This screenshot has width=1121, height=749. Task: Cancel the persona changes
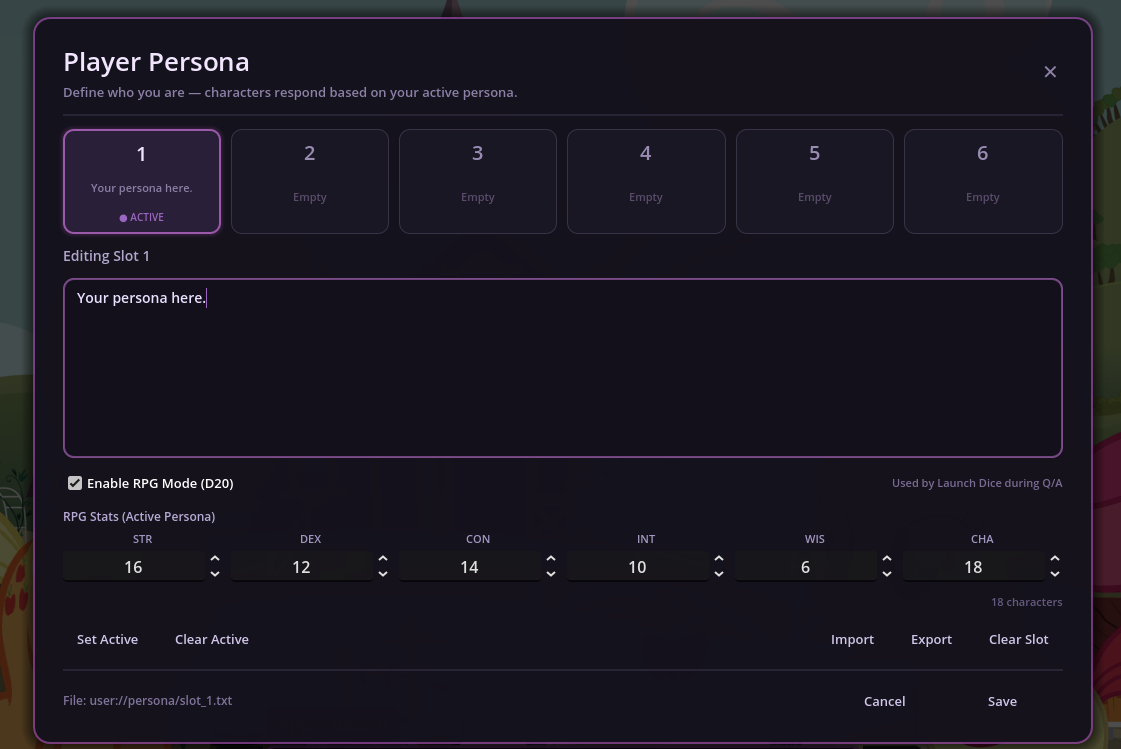click(x=884, y=701)
